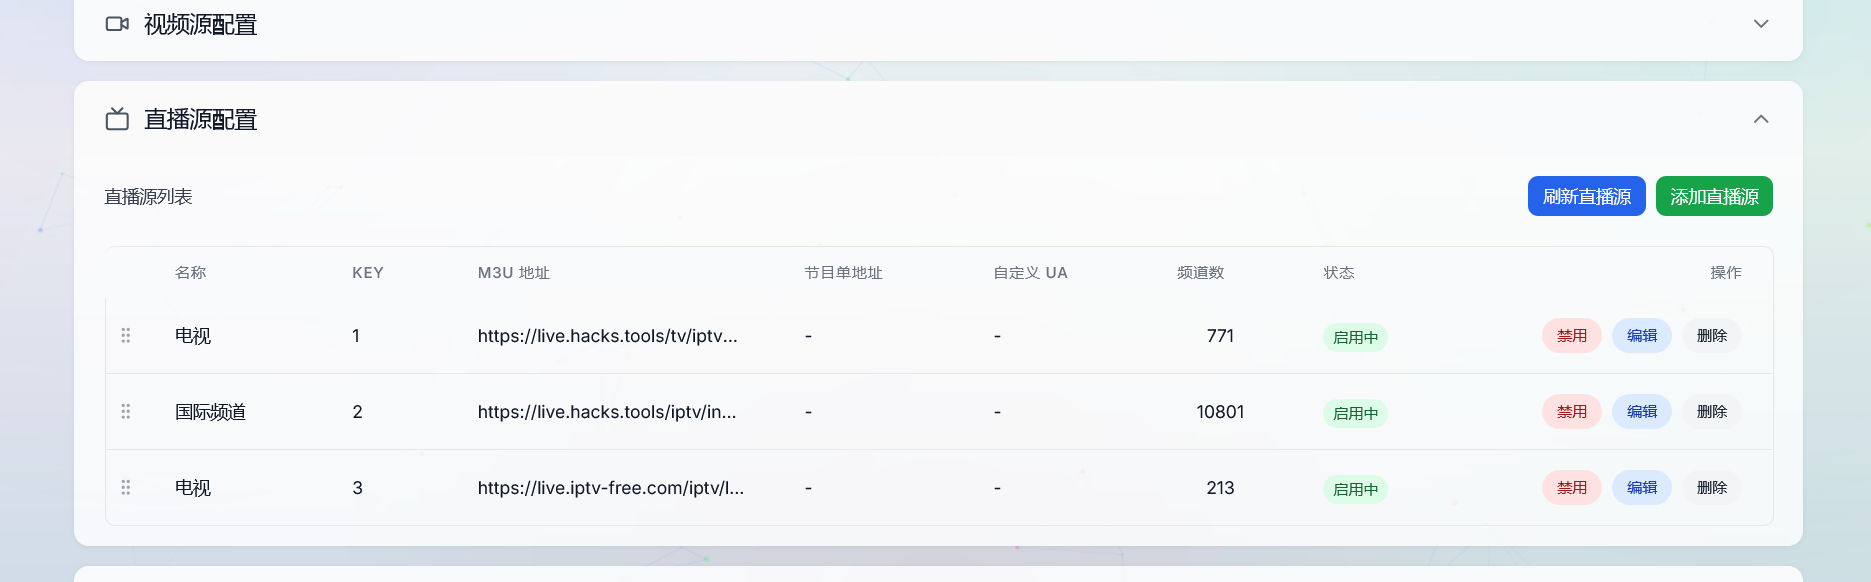Edit the KEY 3 电视 source
This screenshot has height=582, width=1871.
tap(1641, 488)
